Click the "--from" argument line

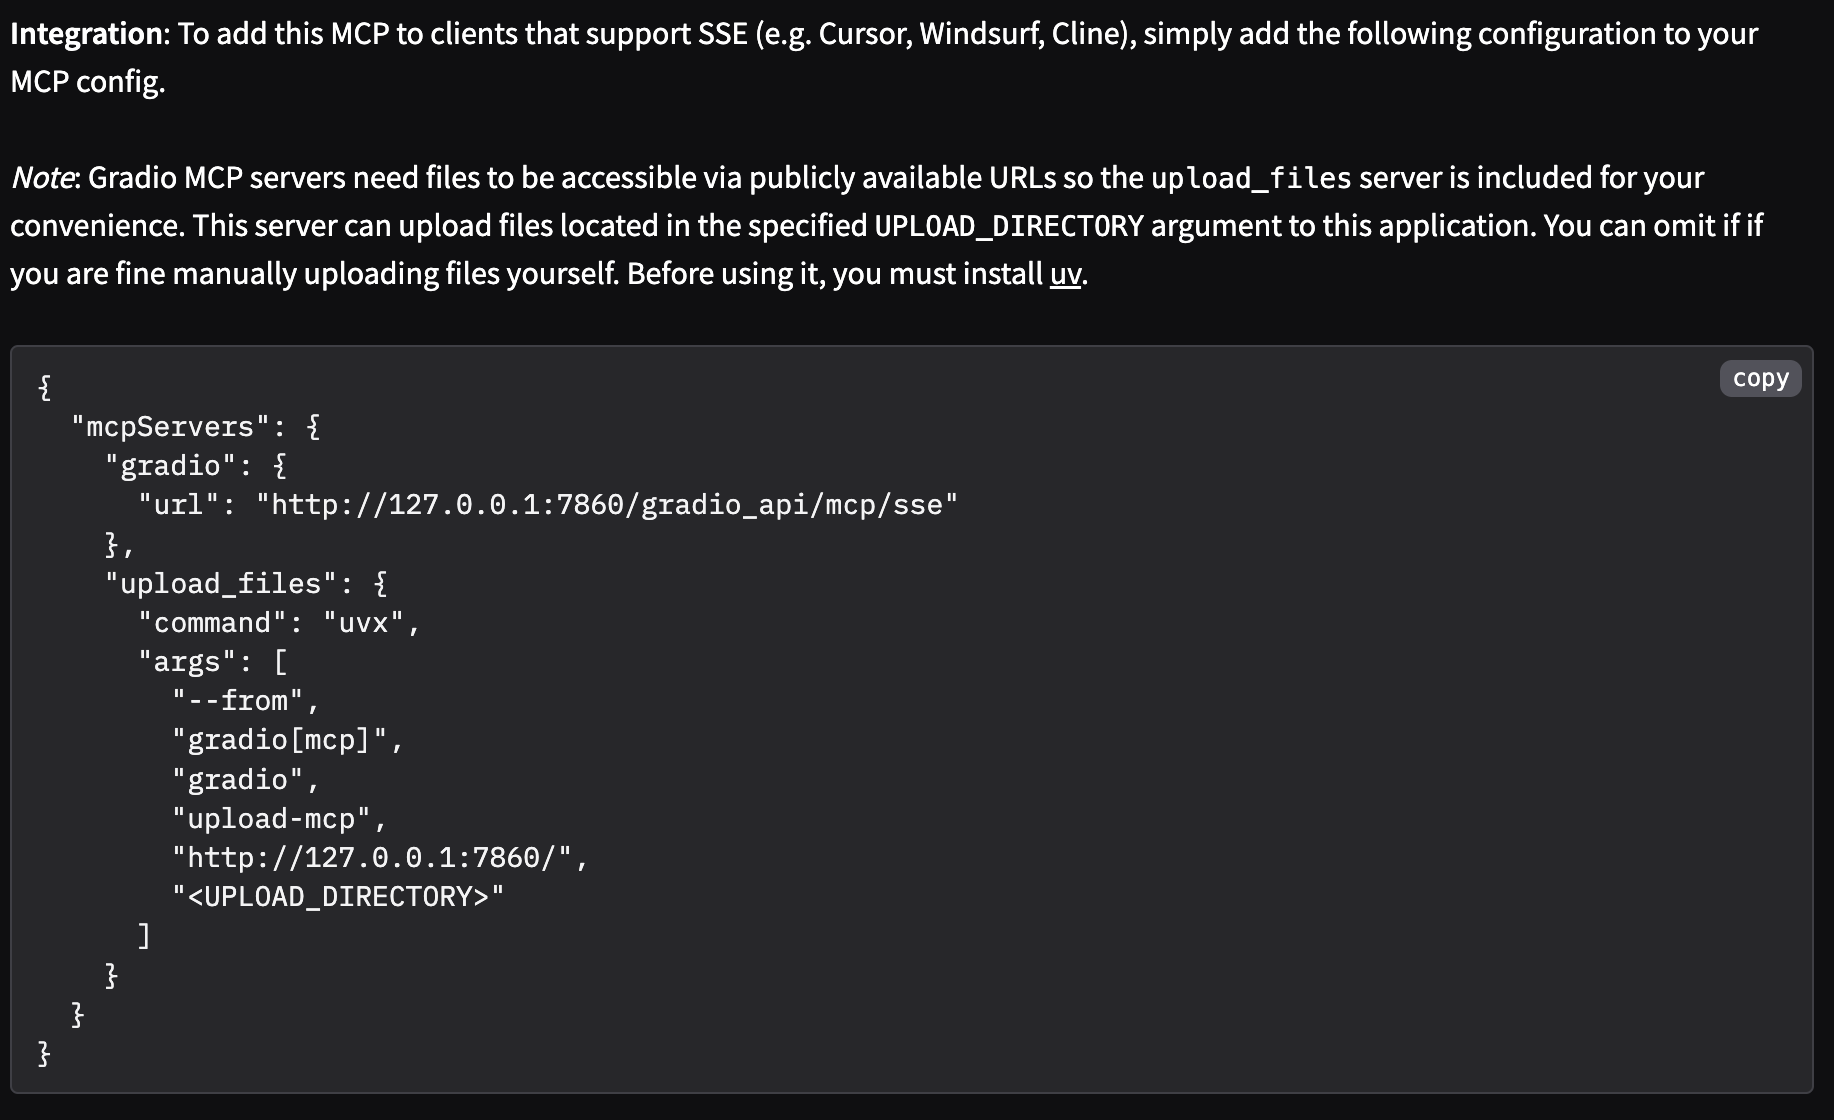238,701
